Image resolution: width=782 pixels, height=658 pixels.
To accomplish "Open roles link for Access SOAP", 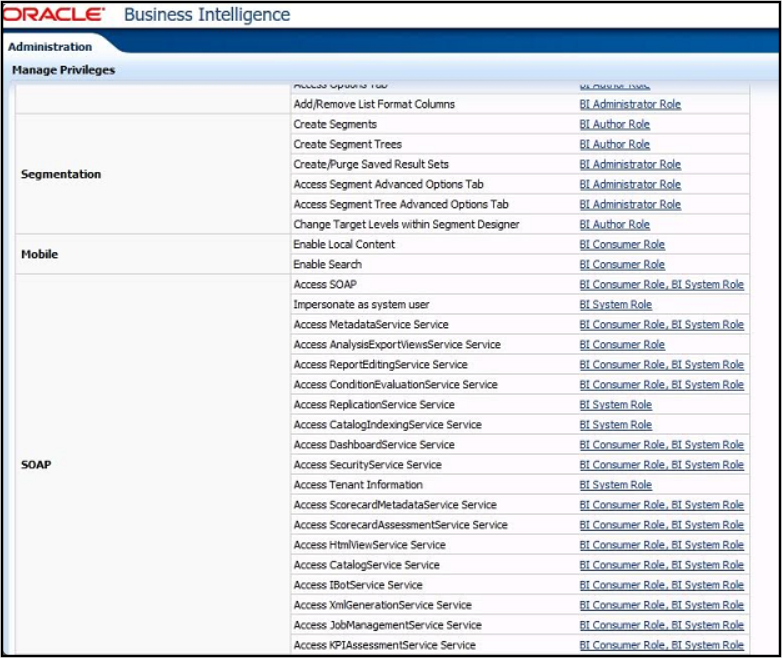I will coord(661,284).
